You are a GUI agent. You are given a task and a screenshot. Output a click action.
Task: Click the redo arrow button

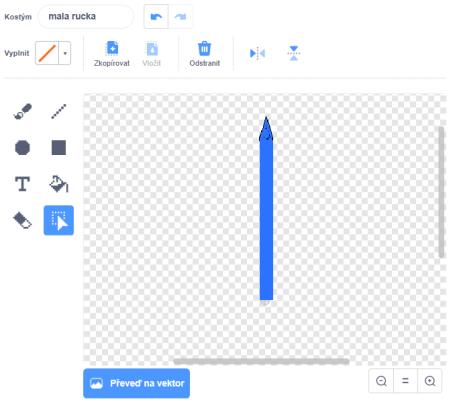click(x=180, y=16)
